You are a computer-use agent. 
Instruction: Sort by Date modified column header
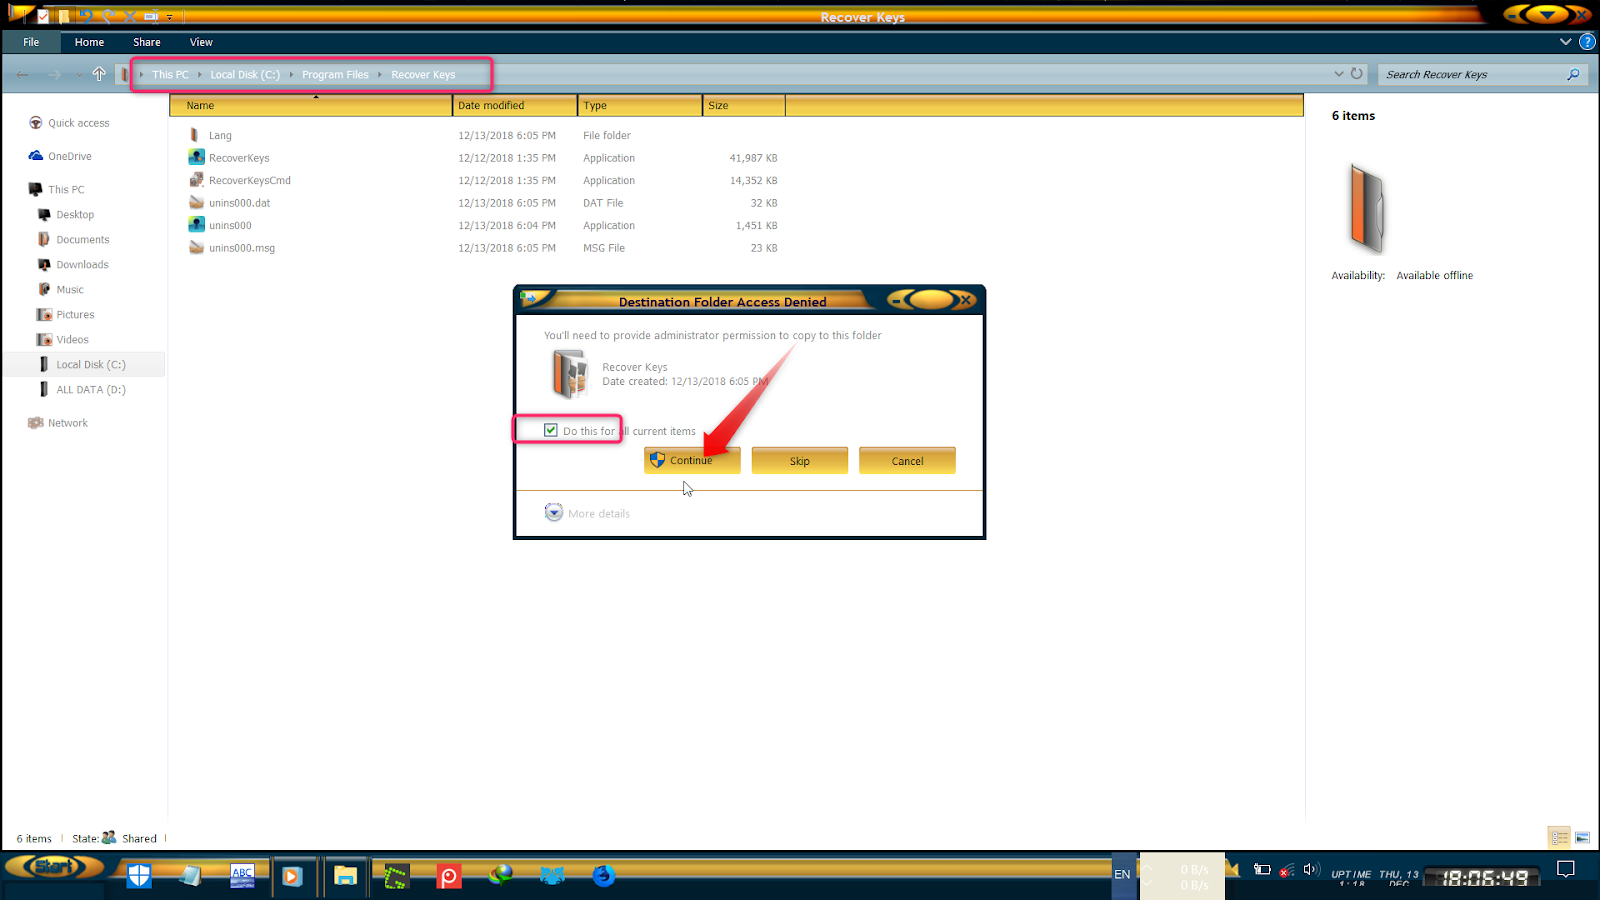[515, 105]
